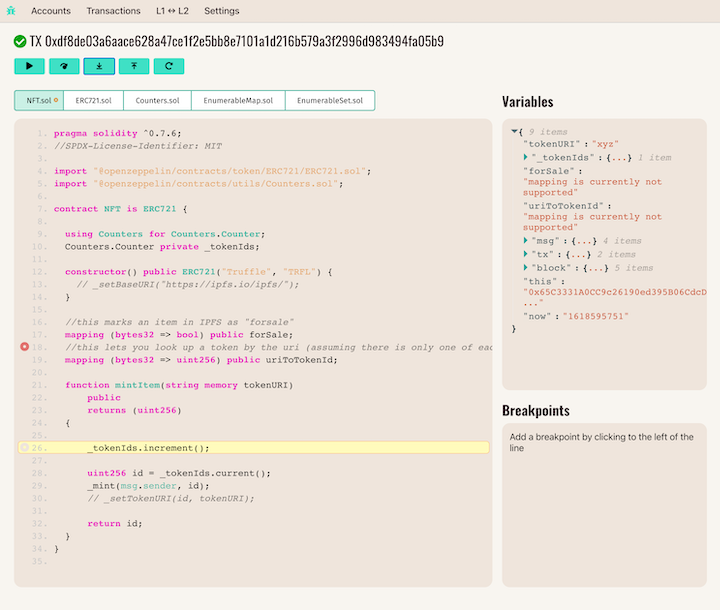The image size is (720, 610).
Task: Switch to the EnumerableSet.sol tab
Action: click(330, 101)
